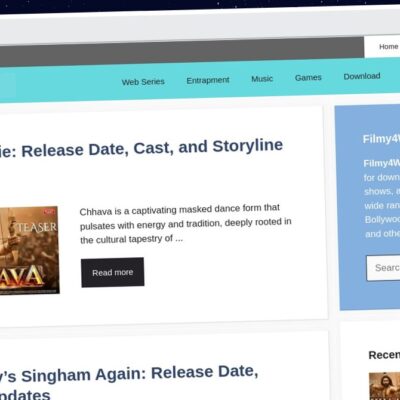This screenshot has width=400, height=400.
Task: Click the Chhava article excerpt text
Action: 186,224
